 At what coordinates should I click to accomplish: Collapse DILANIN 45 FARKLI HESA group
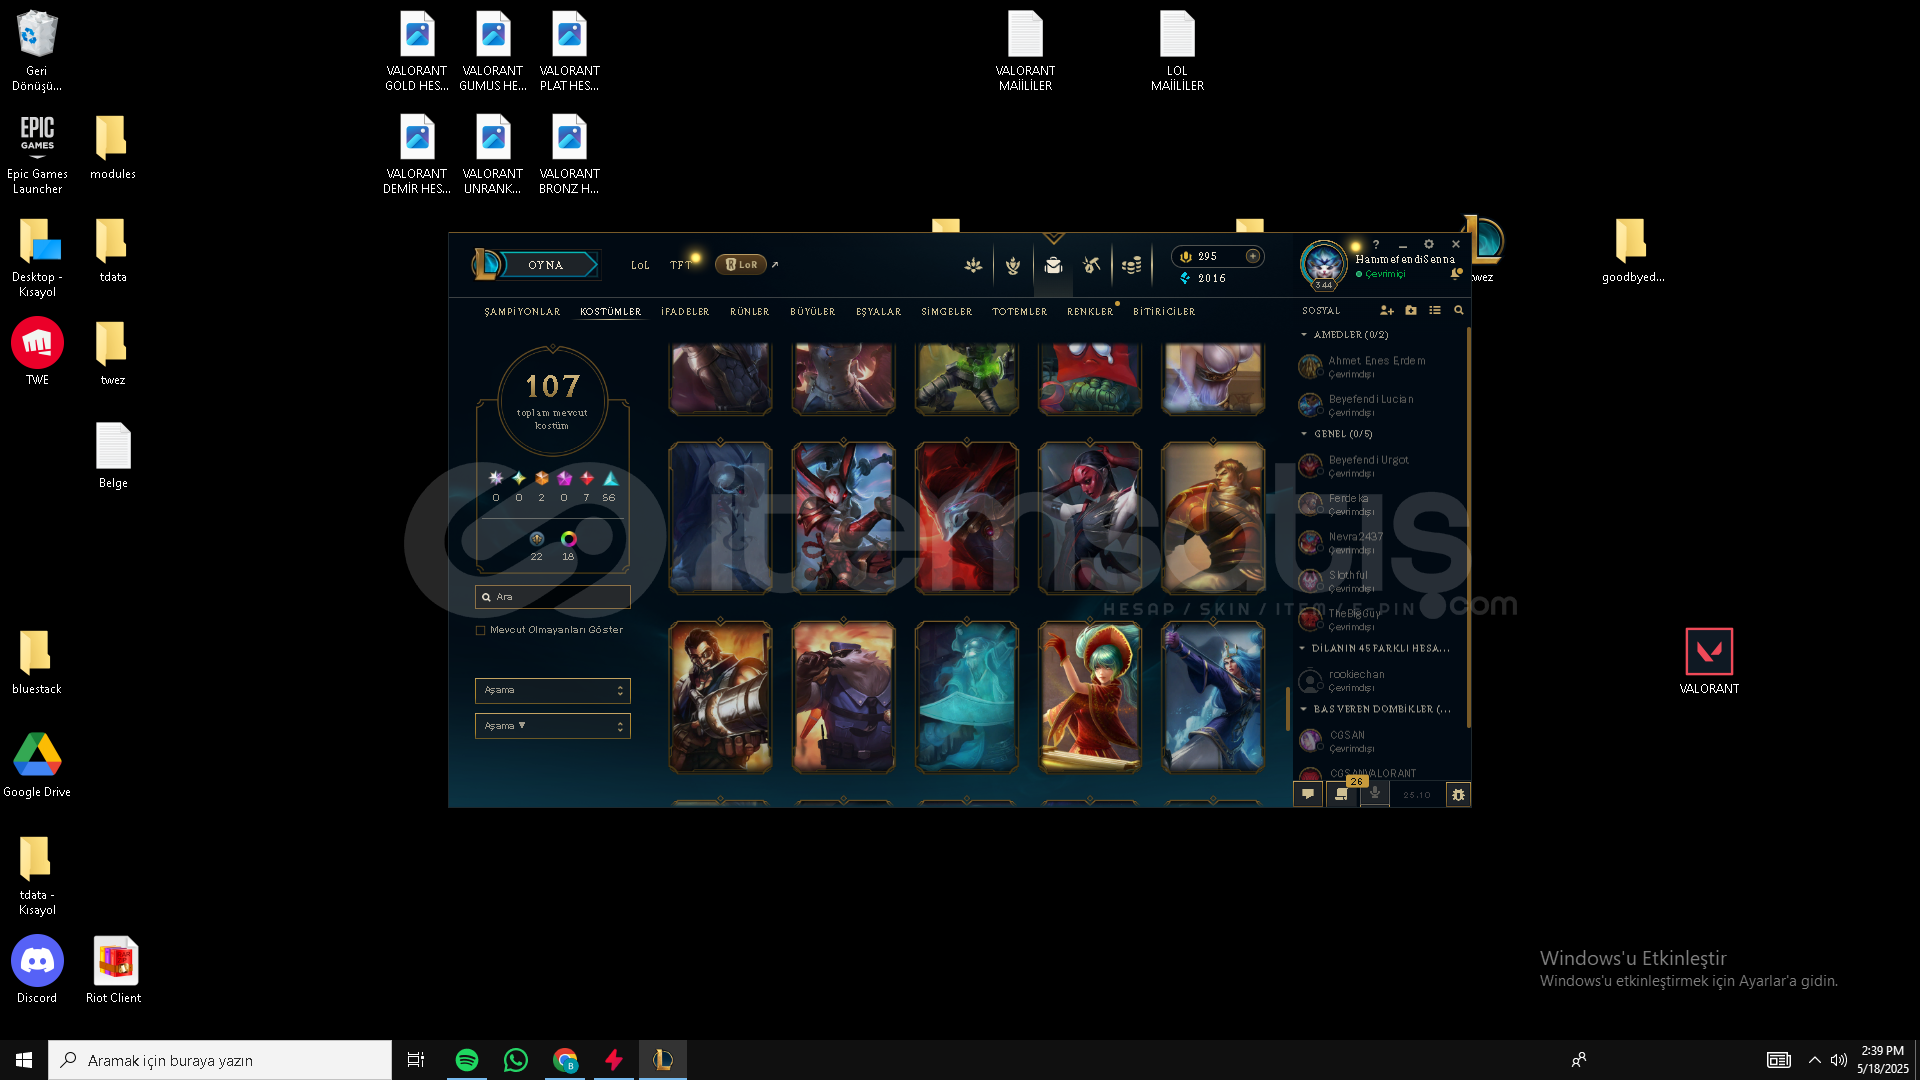(x=1303, y=648)
